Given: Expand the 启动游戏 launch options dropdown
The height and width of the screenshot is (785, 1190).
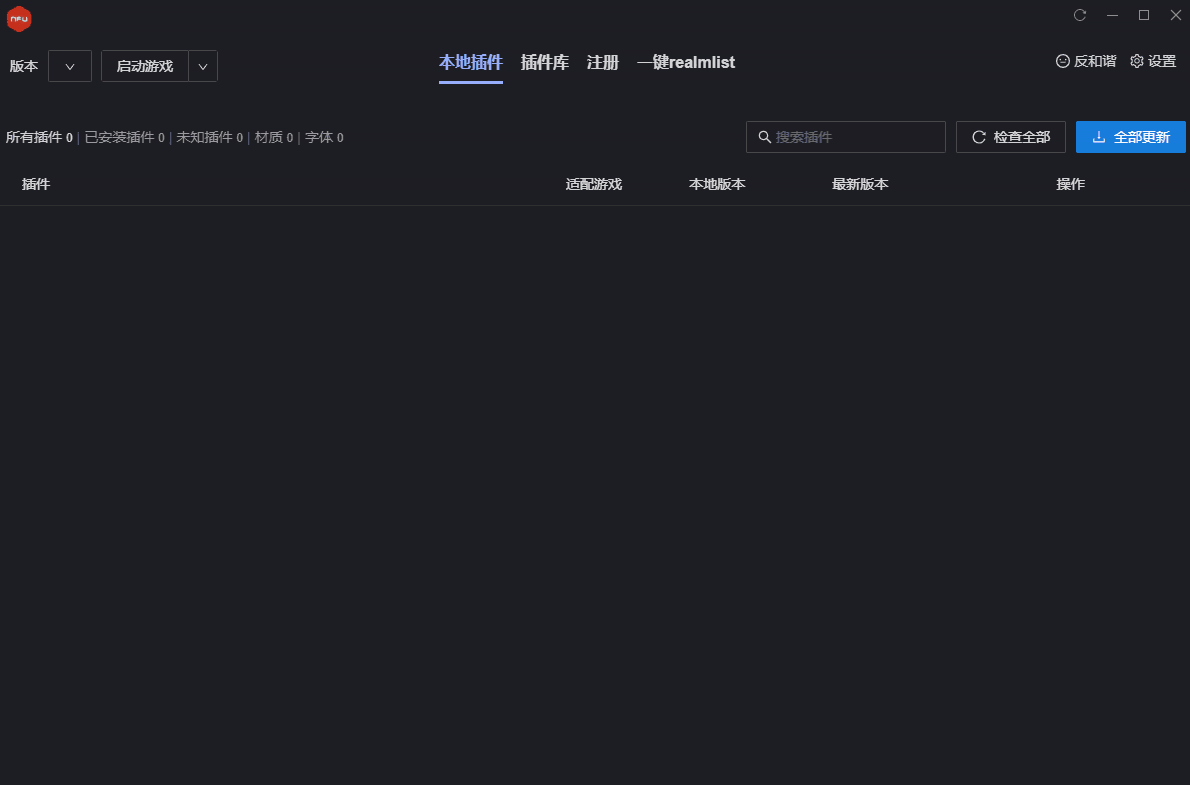Looking at the screenshot, I should point(202,66).
